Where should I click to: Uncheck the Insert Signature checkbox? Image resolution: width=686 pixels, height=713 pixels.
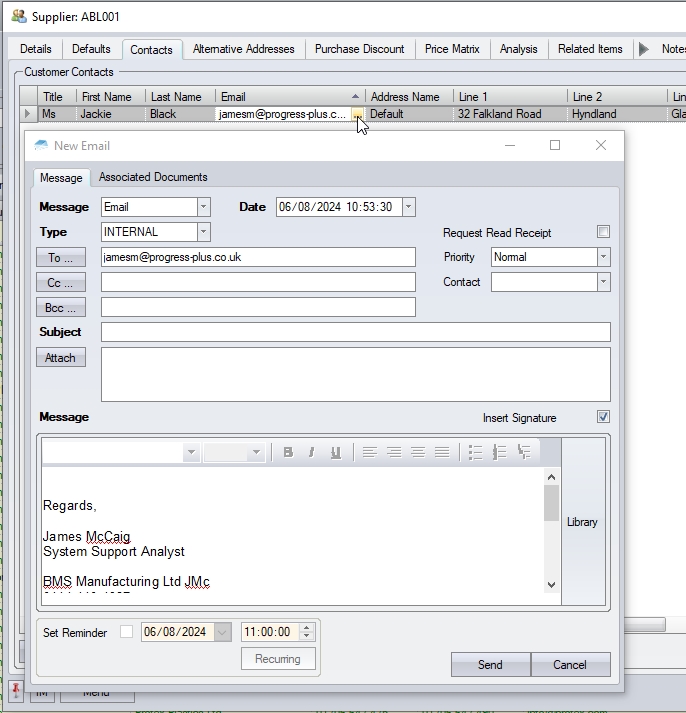tap(603, 417)
